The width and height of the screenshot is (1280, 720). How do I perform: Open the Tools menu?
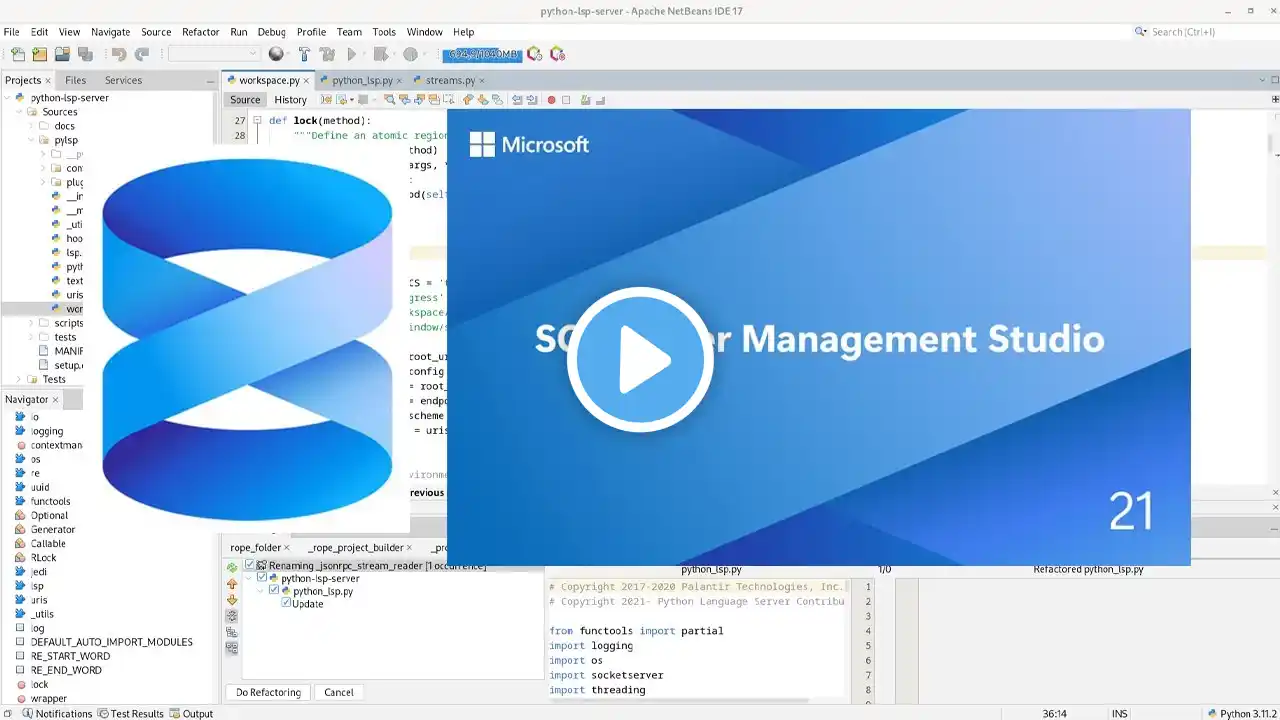coord(384,32)
